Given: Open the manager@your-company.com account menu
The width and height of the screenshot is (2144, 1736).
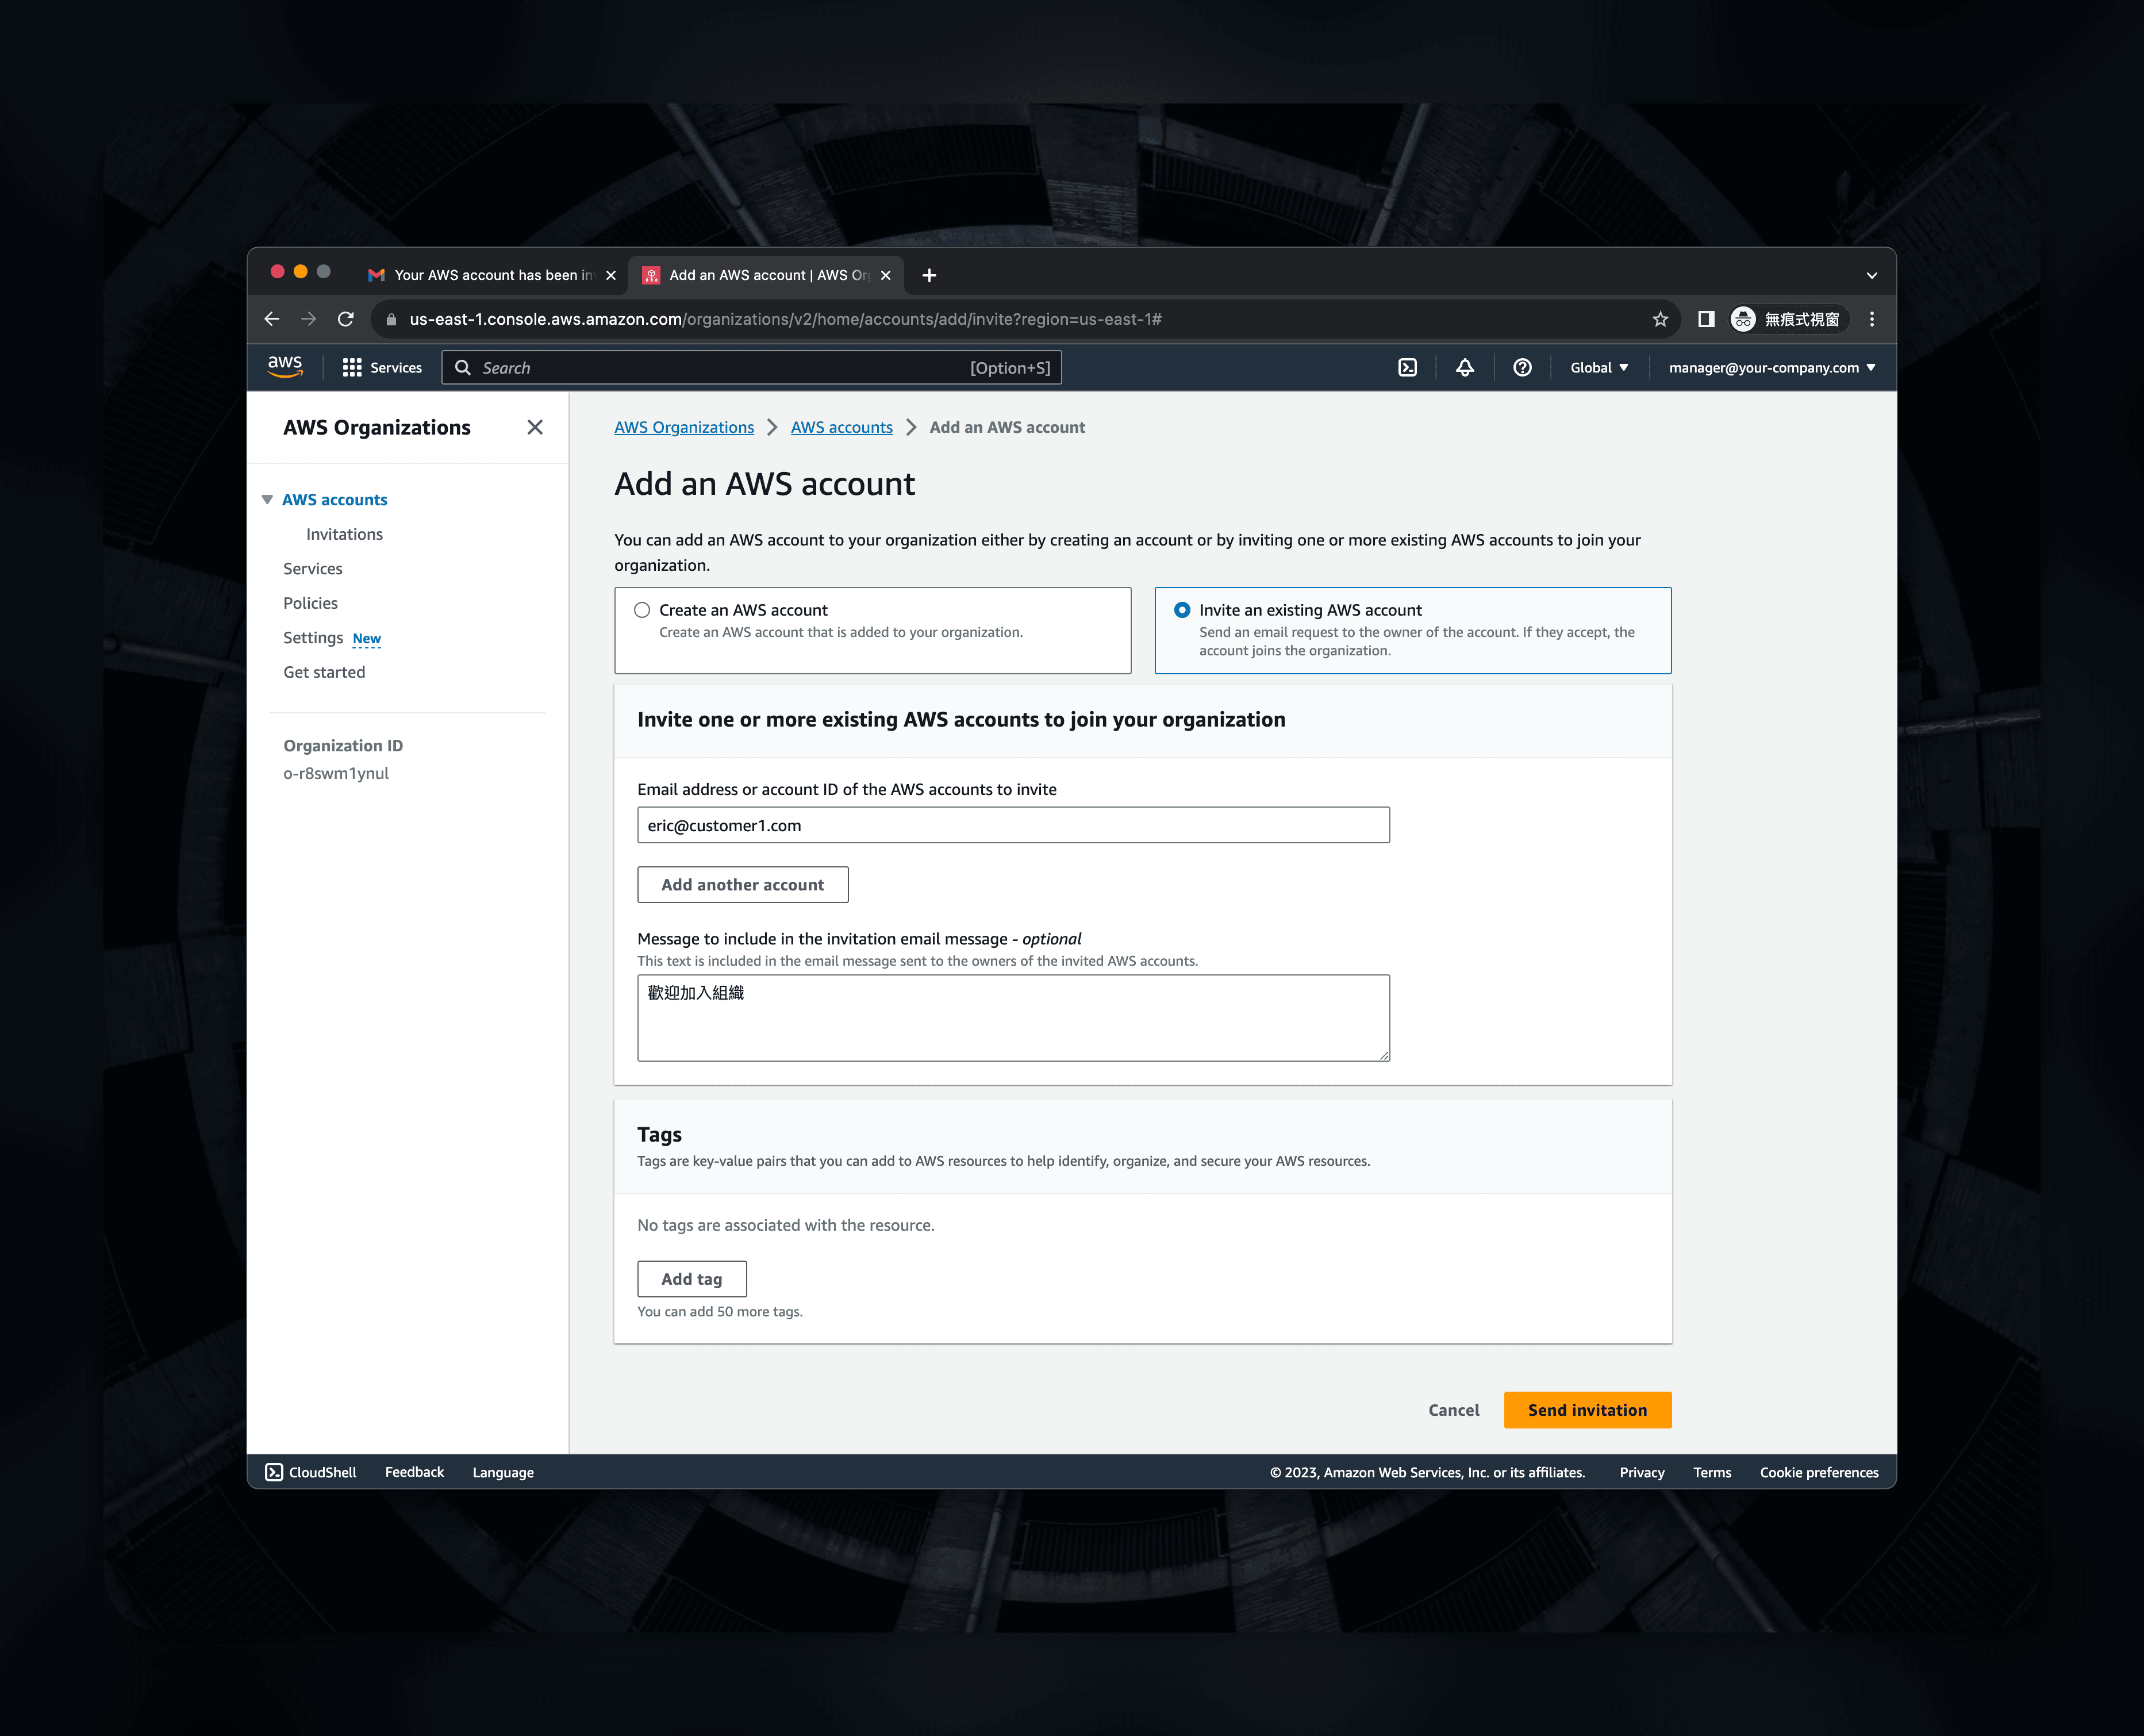Looking at the screenshot, I should tap(1772, 368).
